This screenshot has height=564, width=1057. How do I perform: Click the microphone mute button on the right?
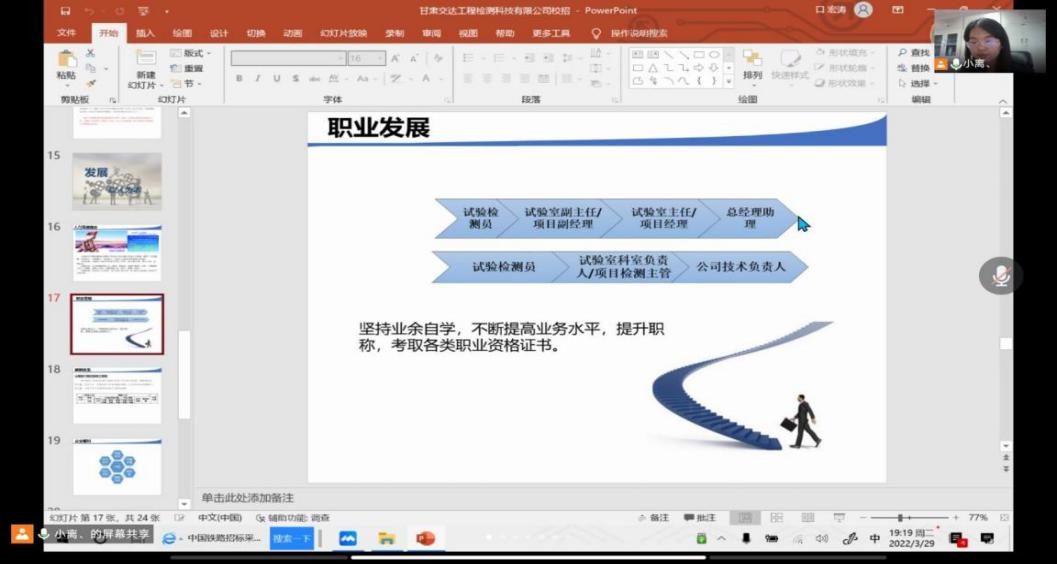[1001, 276]
